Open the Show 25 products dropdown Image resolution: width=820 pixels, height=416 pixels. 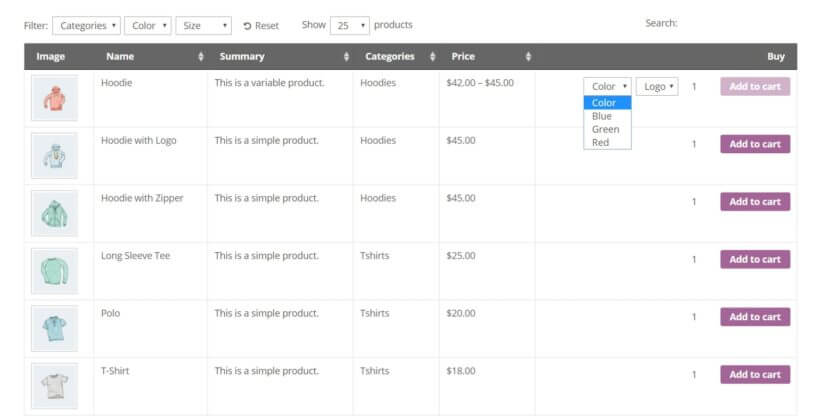pyautogui.click(x=349, y=25)
